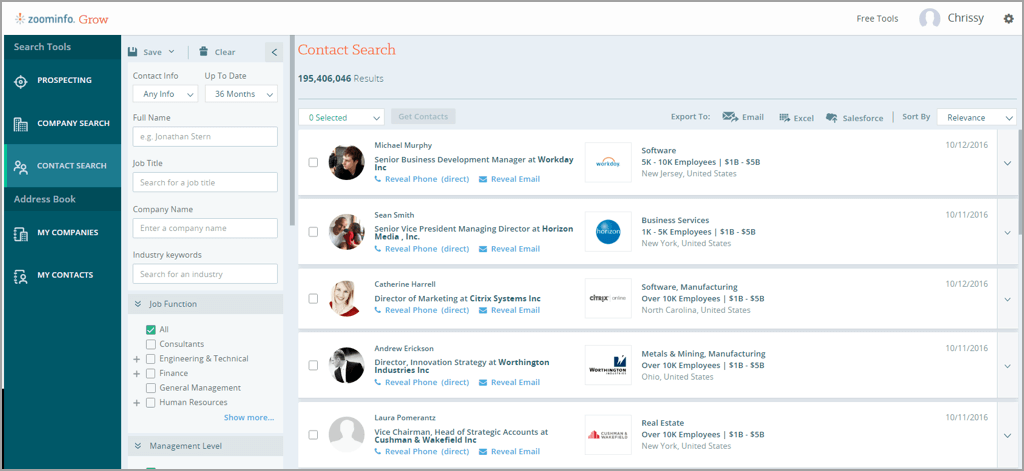1024x471 pixels.
Task: Open the Up To Date 36 Months dropdown
Action: (x=241, y=94)
